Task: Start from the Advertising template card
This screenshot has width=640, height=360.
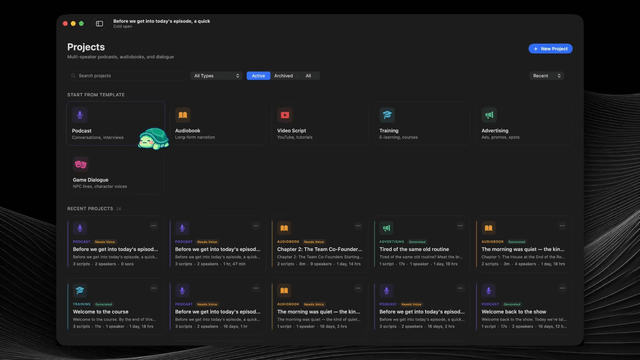Action: pos(524,123)
